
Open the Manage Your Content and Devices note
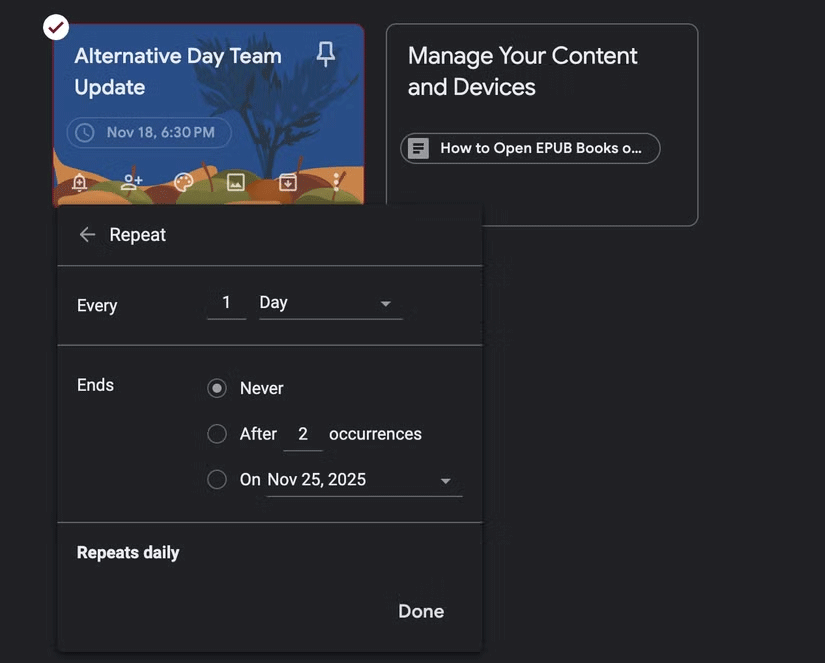click(x=541, y=71)
